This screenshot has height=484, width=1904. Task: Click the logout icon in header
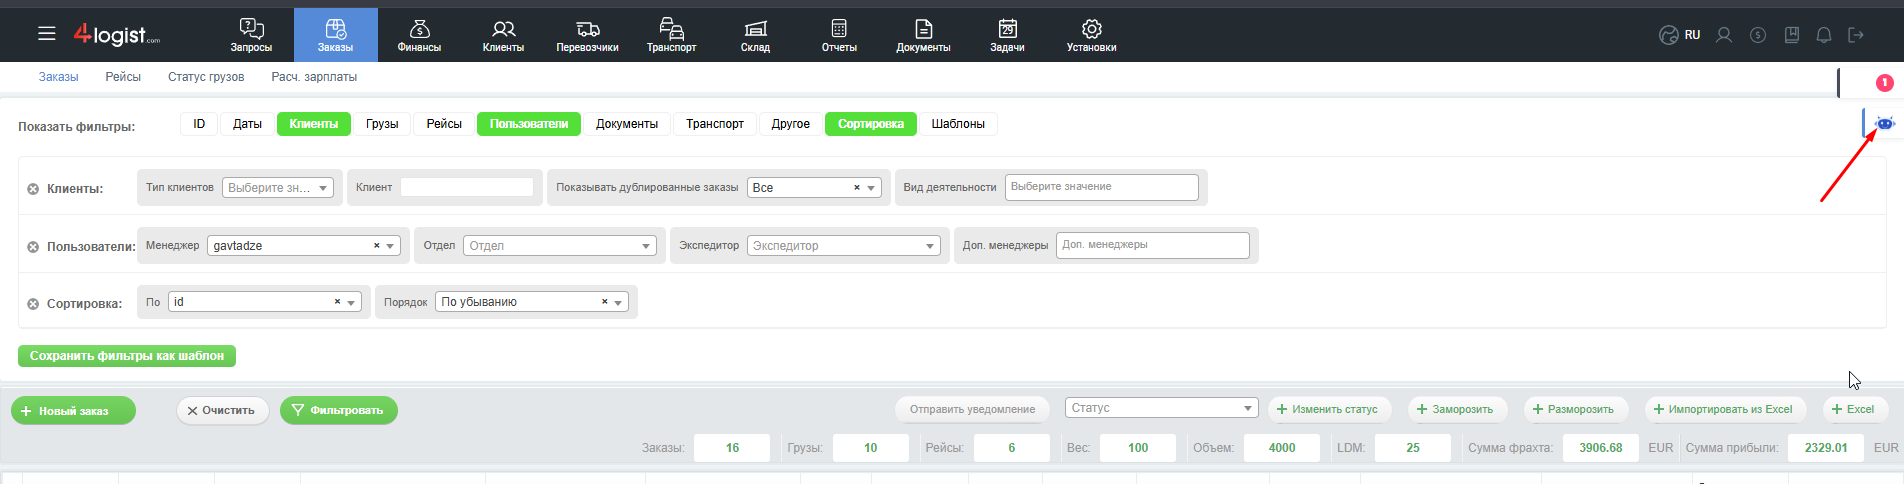pyautogui.click(x=1856, y=35)
